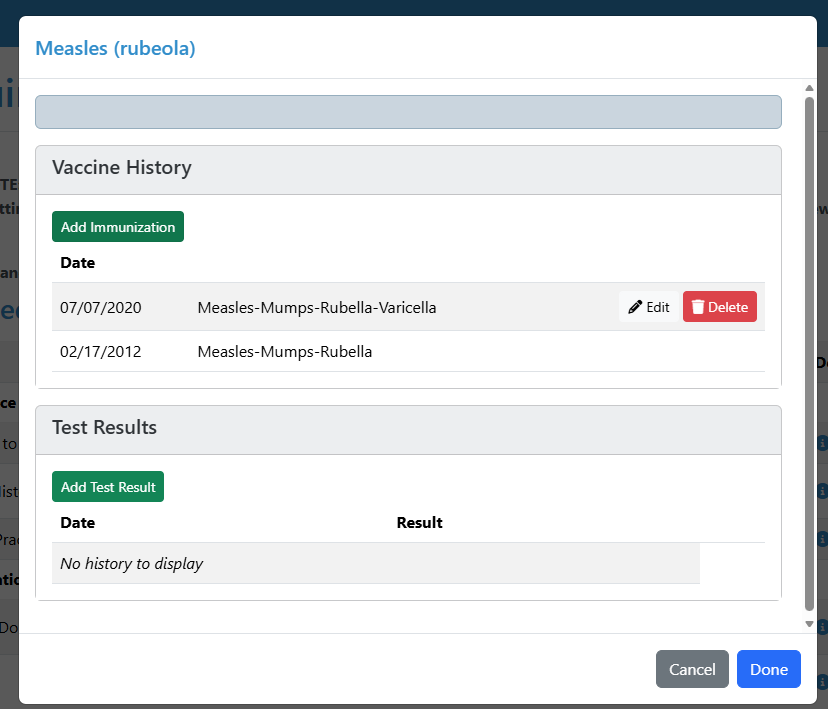Confirm changes with the Done button
The height and width of the screenshot is (709, 828).
tap(768, 669)
